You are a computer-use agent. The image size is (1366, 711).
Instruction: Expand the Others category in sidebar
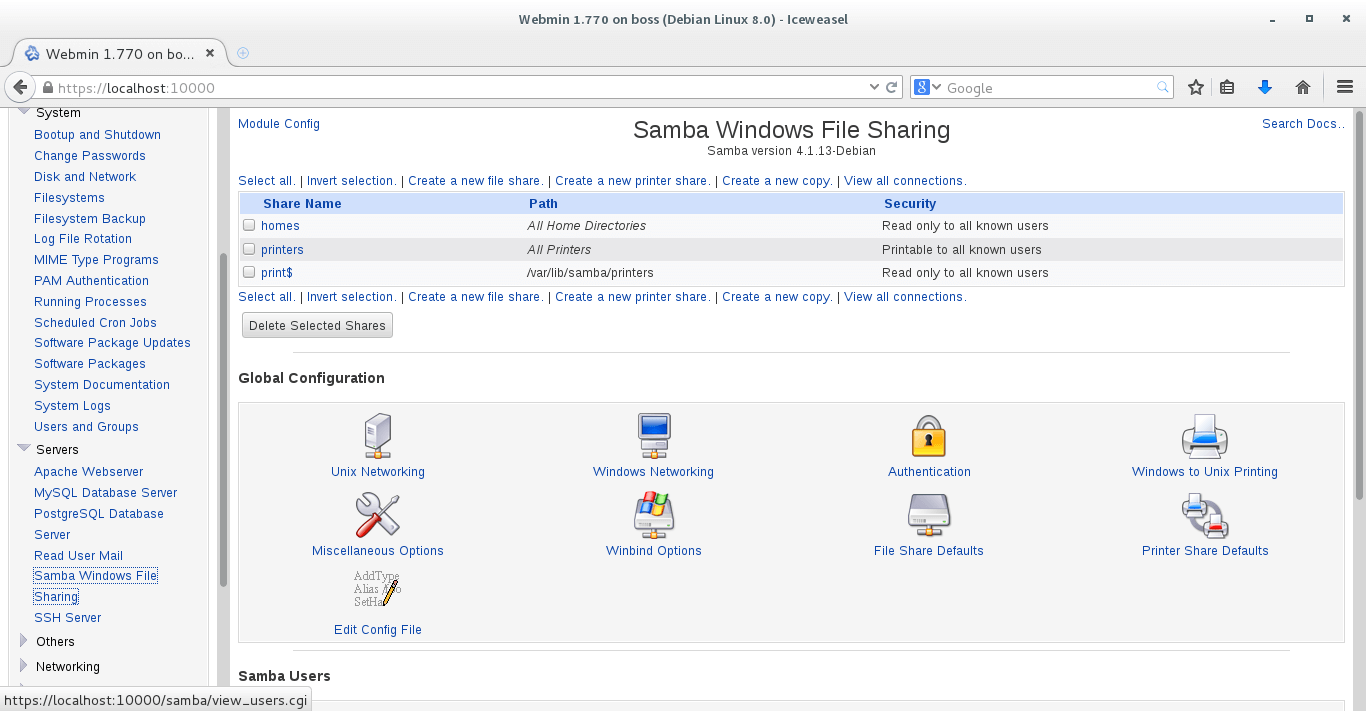click(24, 641)
